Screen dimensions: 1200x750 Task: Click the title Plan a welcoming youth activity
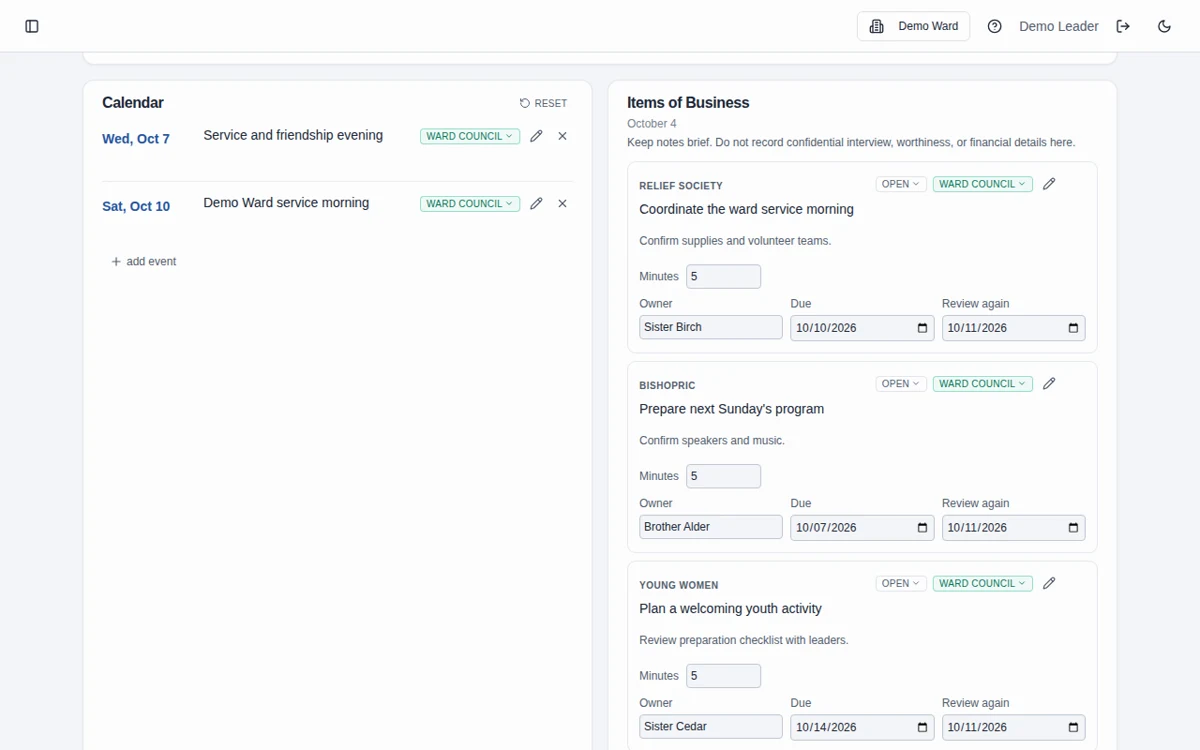pyautogui.click(x=730, y=608)
